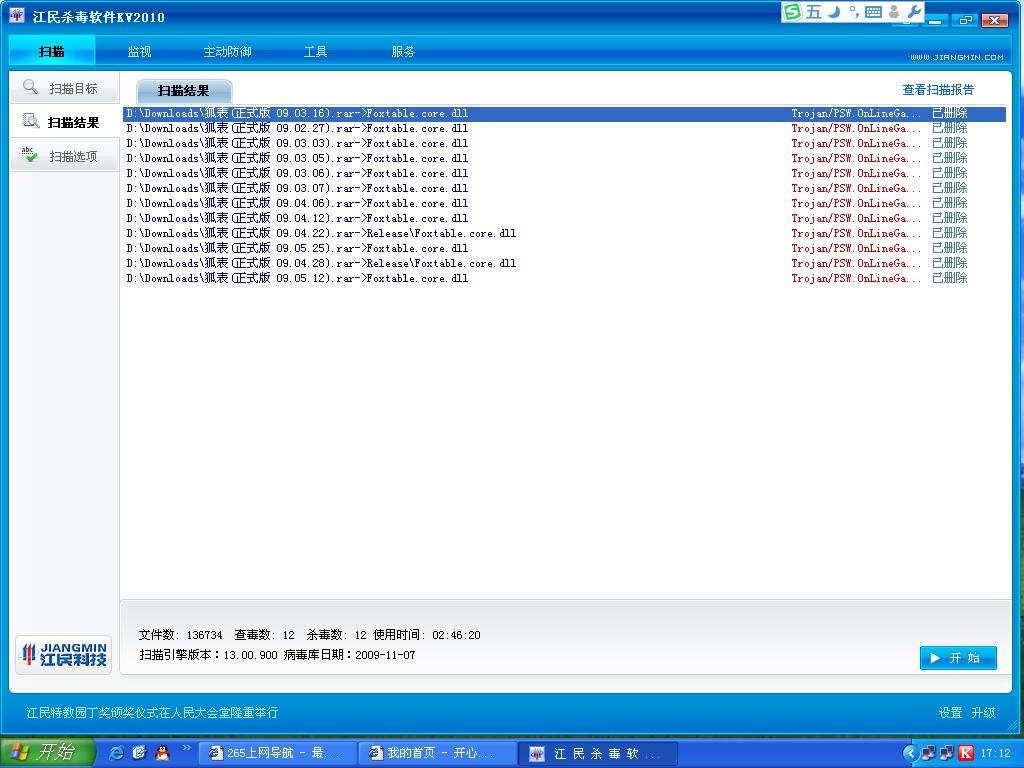This screenshot has width=1024, height=768.
Task: Open the 工具 main tab
Action: coord(315,51)
